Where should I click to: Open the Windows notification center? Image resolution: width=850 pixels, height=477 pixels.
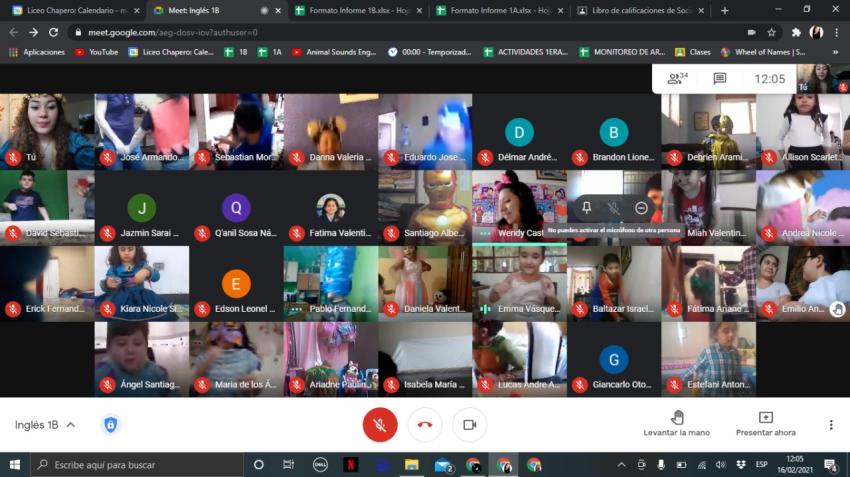pyautogui.click(x=830, y=465)
